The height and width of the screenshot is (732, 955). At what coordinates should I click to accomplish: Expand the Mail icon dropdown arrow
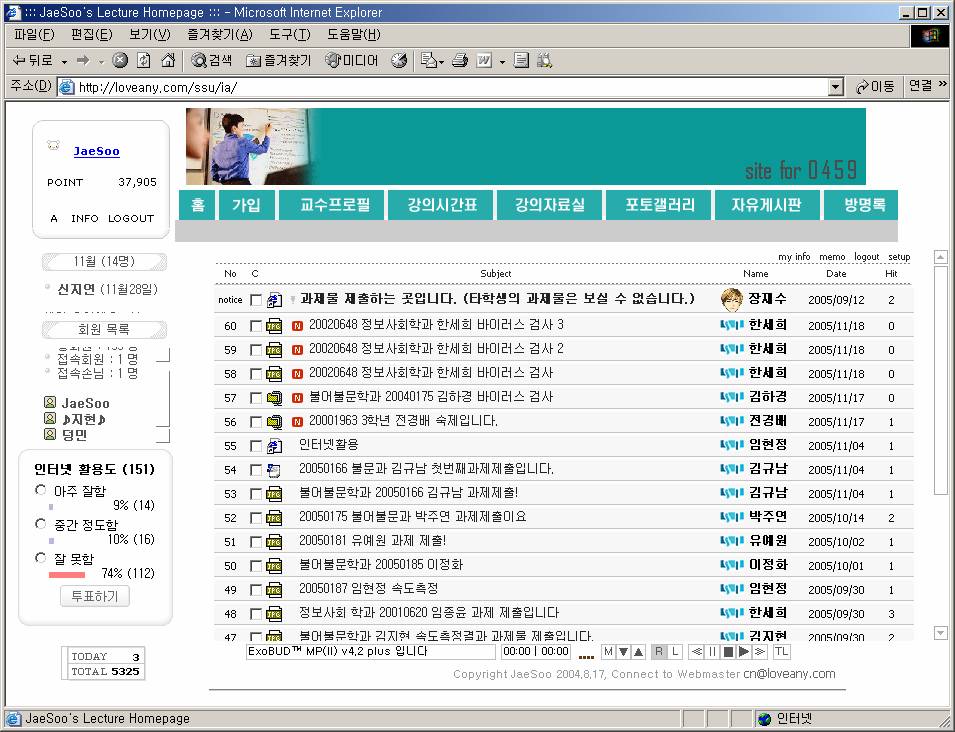(441, 61)
